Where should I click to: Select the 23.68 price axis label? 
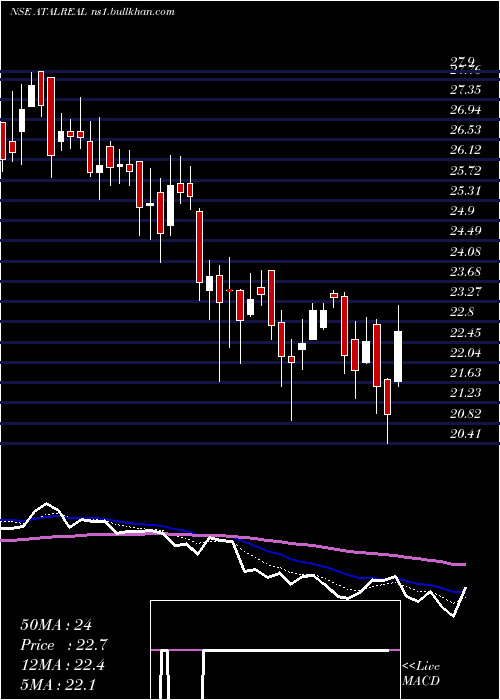pos(465,272)
